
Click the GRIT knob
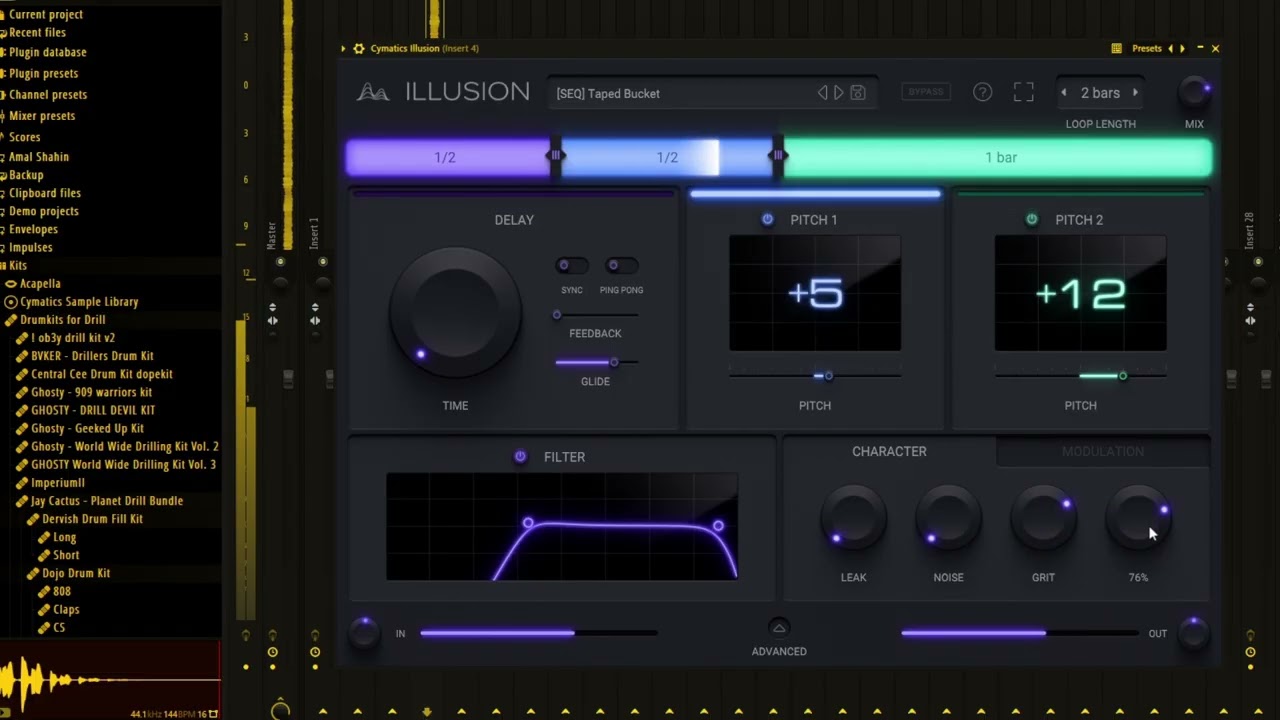[x=1043, y=520]
